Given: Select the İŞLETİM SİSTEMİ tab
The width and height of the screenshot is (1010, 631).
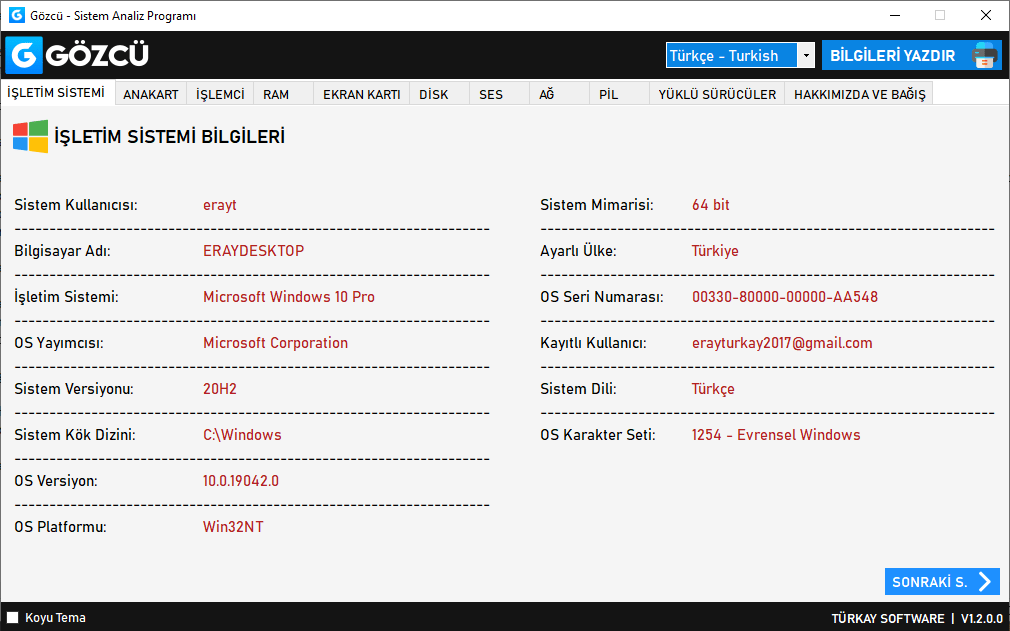Looking at the screenshot, I should pos(56,92).
